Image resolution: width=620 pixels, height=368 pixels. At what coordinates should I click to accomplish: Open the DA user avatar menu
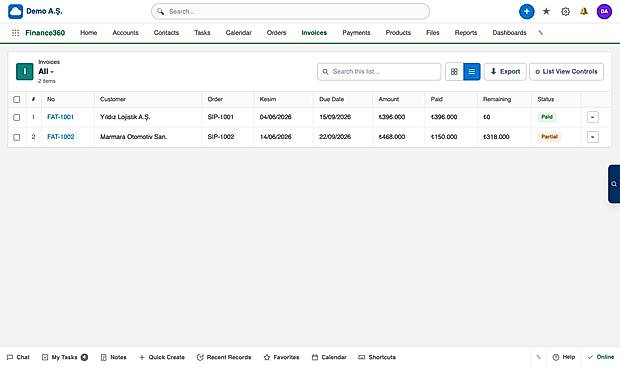[x=604, y=11]
